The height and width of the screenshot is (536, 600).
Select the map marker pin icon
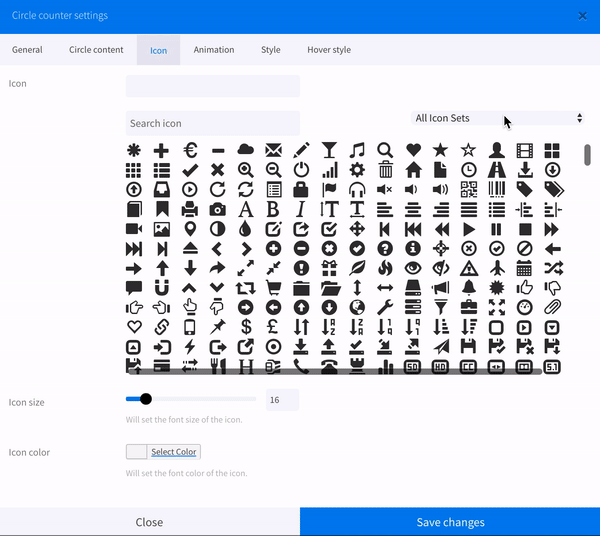coord(190,229)
